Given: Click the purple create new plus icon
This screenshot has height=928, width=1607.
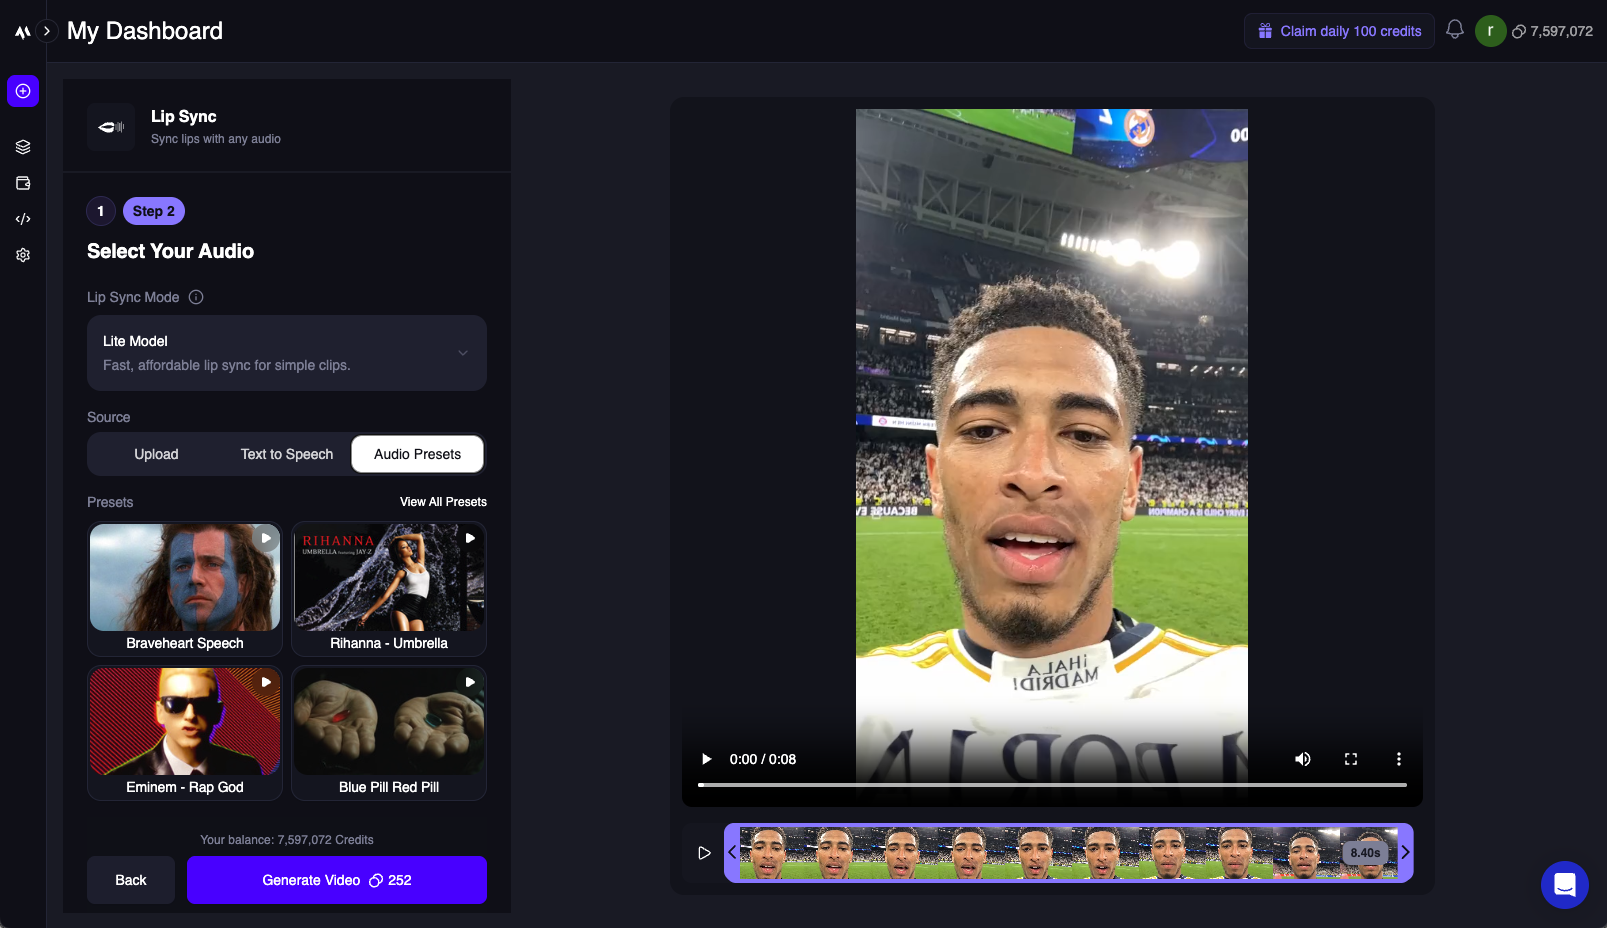Looking at the screenshot, I should [x=23, y=91].
